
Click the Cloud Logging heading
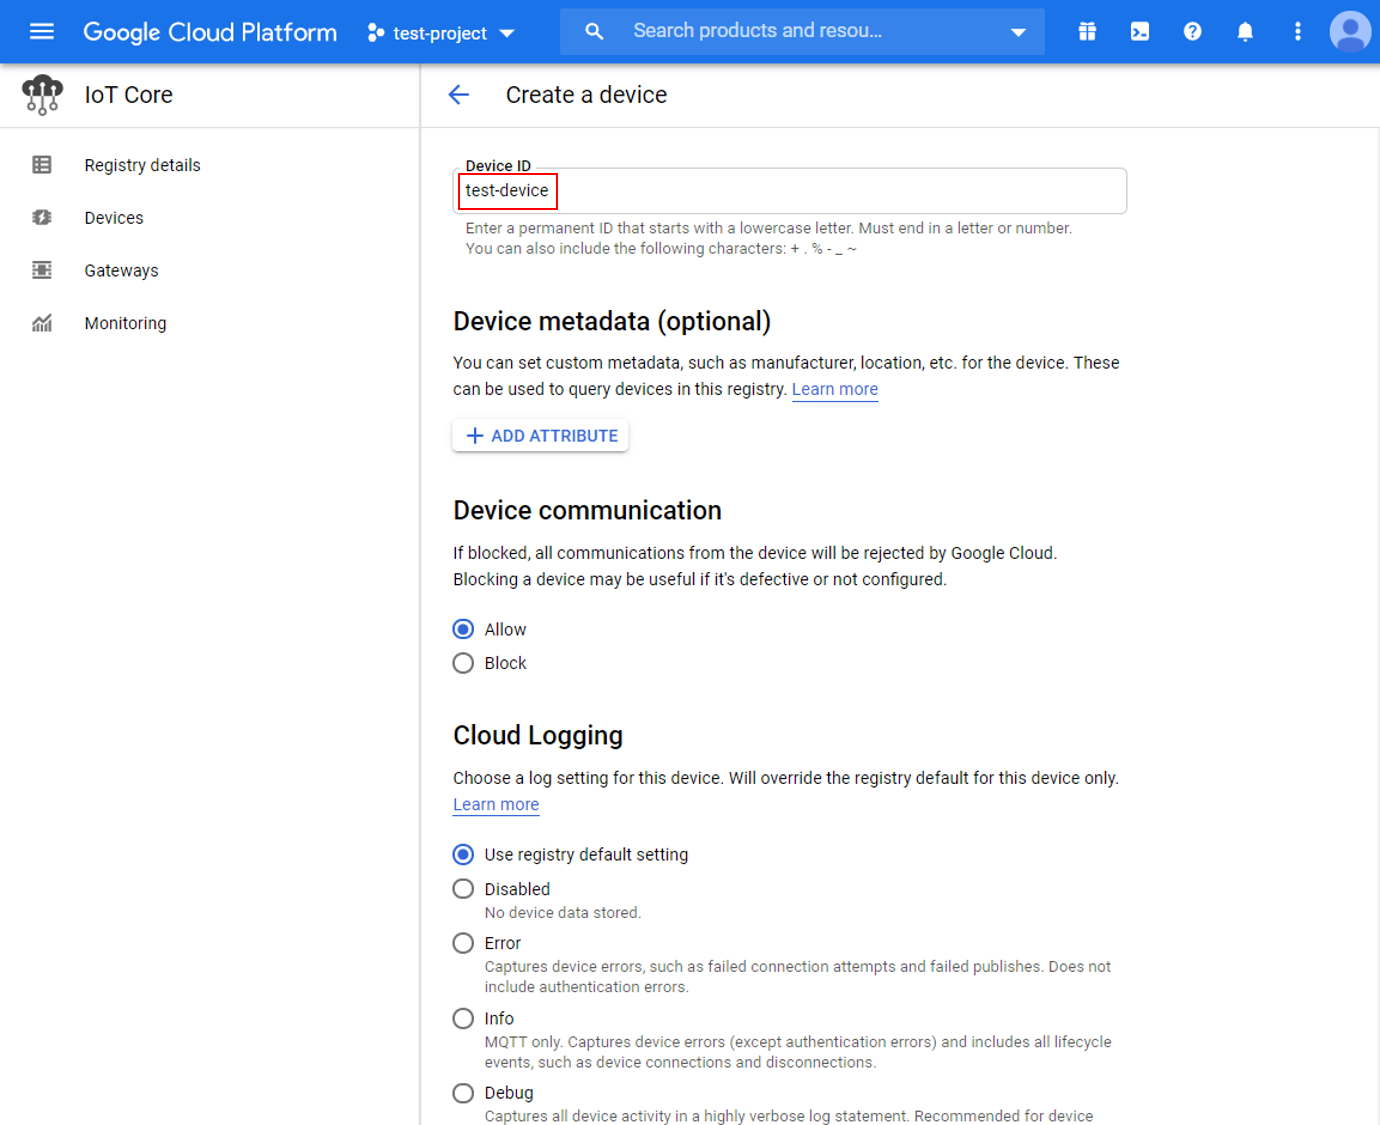point(538,736)
